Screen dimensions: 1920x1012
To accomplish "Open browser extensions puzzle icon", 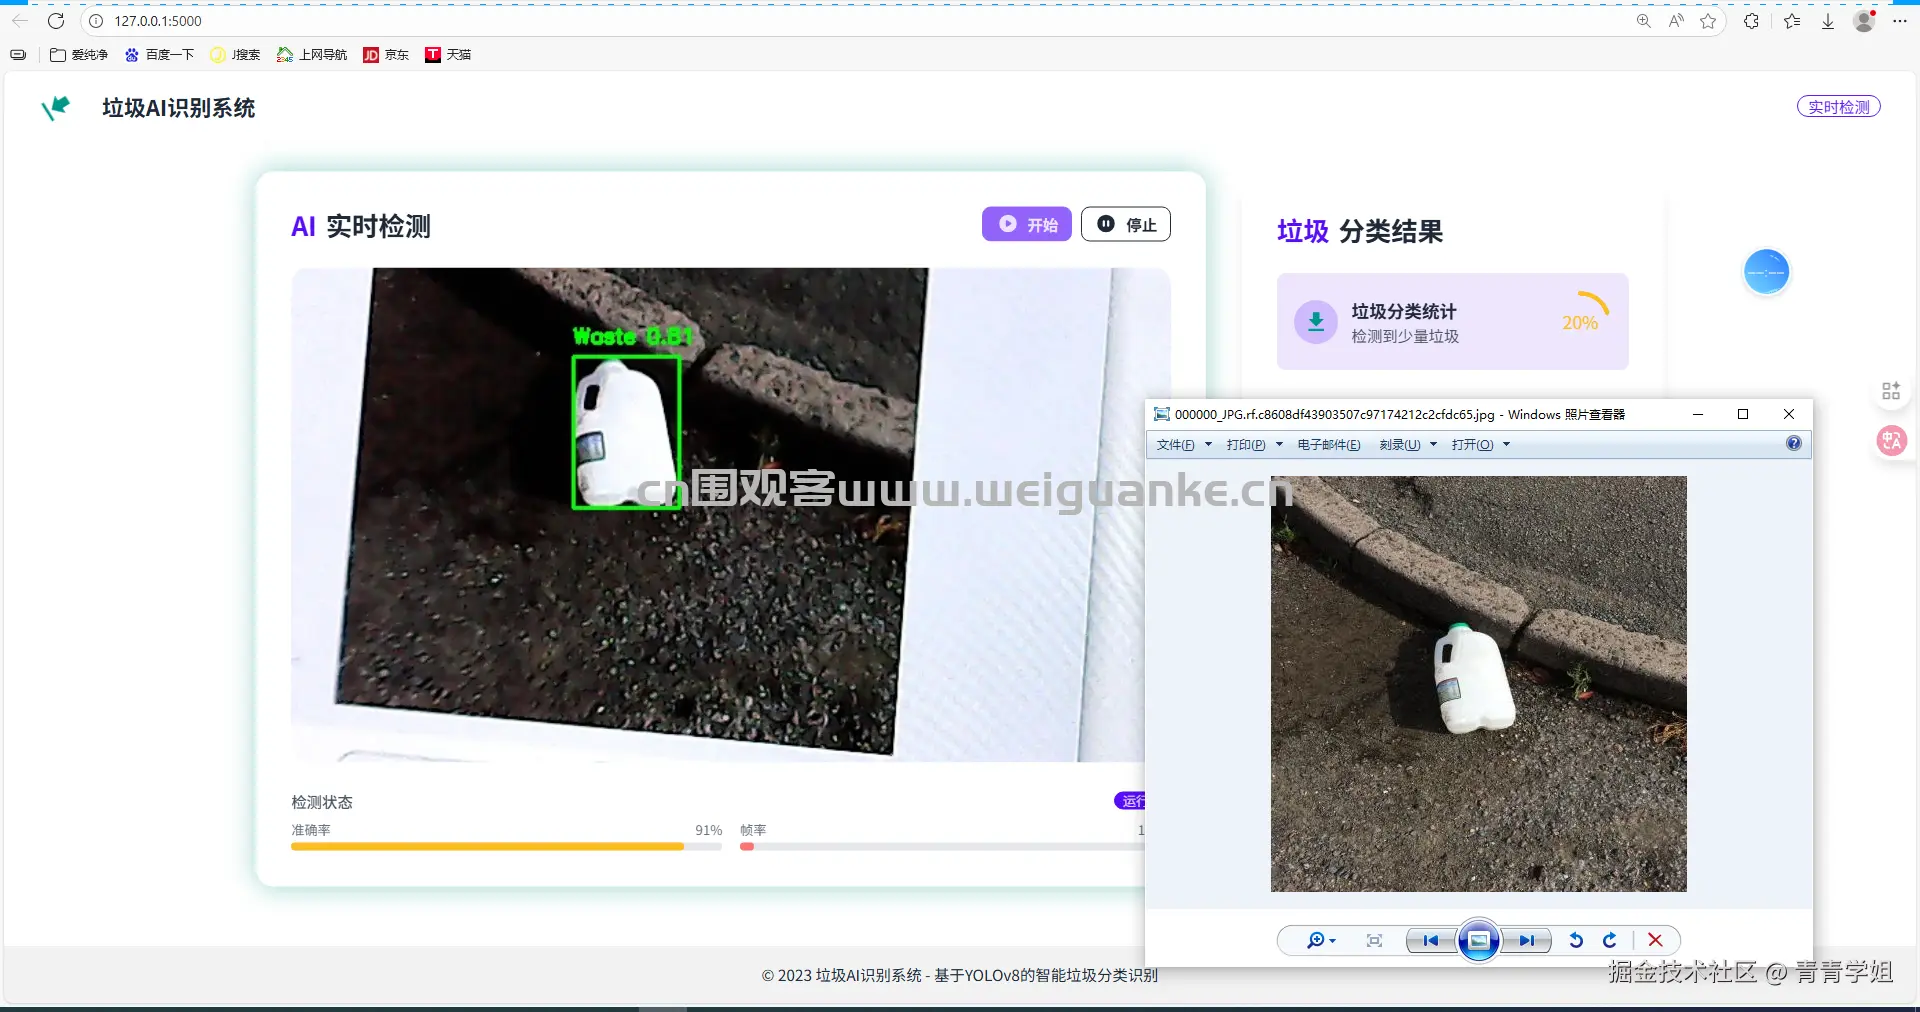I will [x=1751, y=21].
